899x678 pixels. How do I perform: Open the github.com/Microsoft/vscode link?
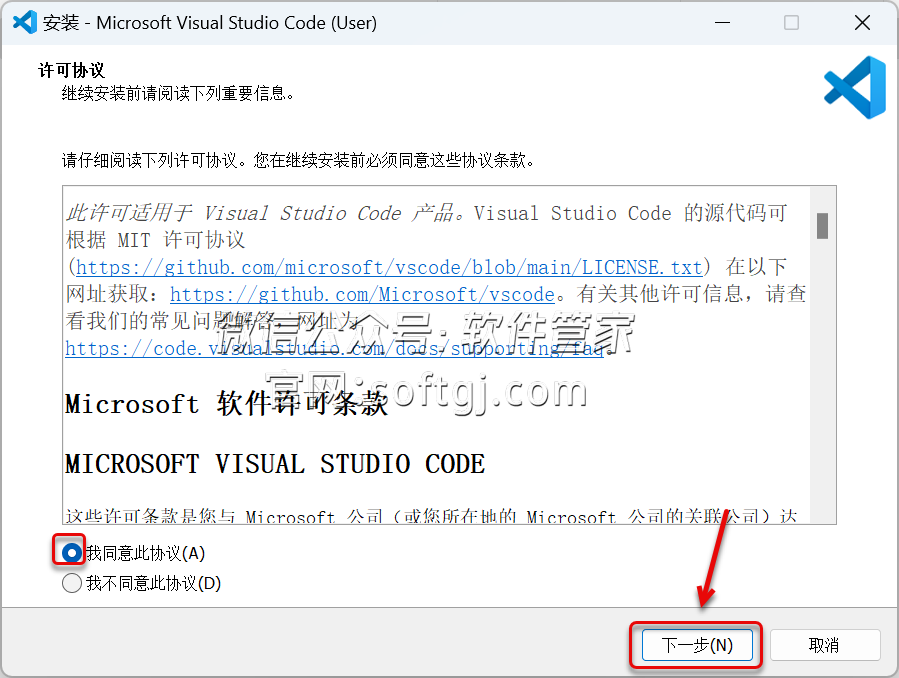362,295
